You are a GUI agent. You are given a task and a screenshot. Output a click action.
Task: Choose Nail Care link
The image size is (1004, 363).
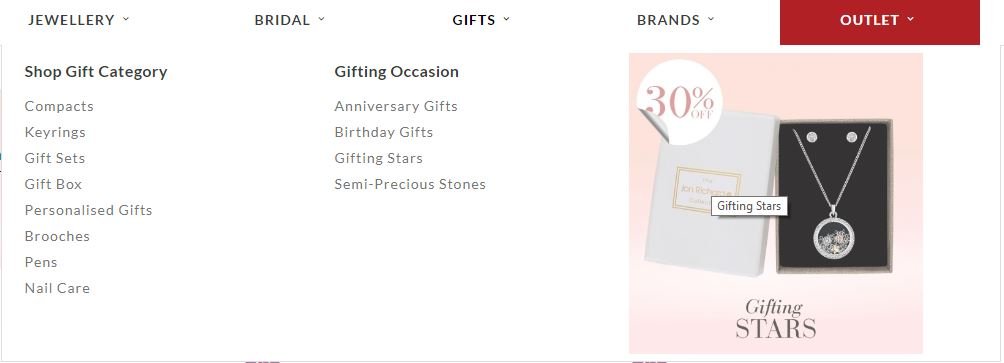(x=57, y=288)
